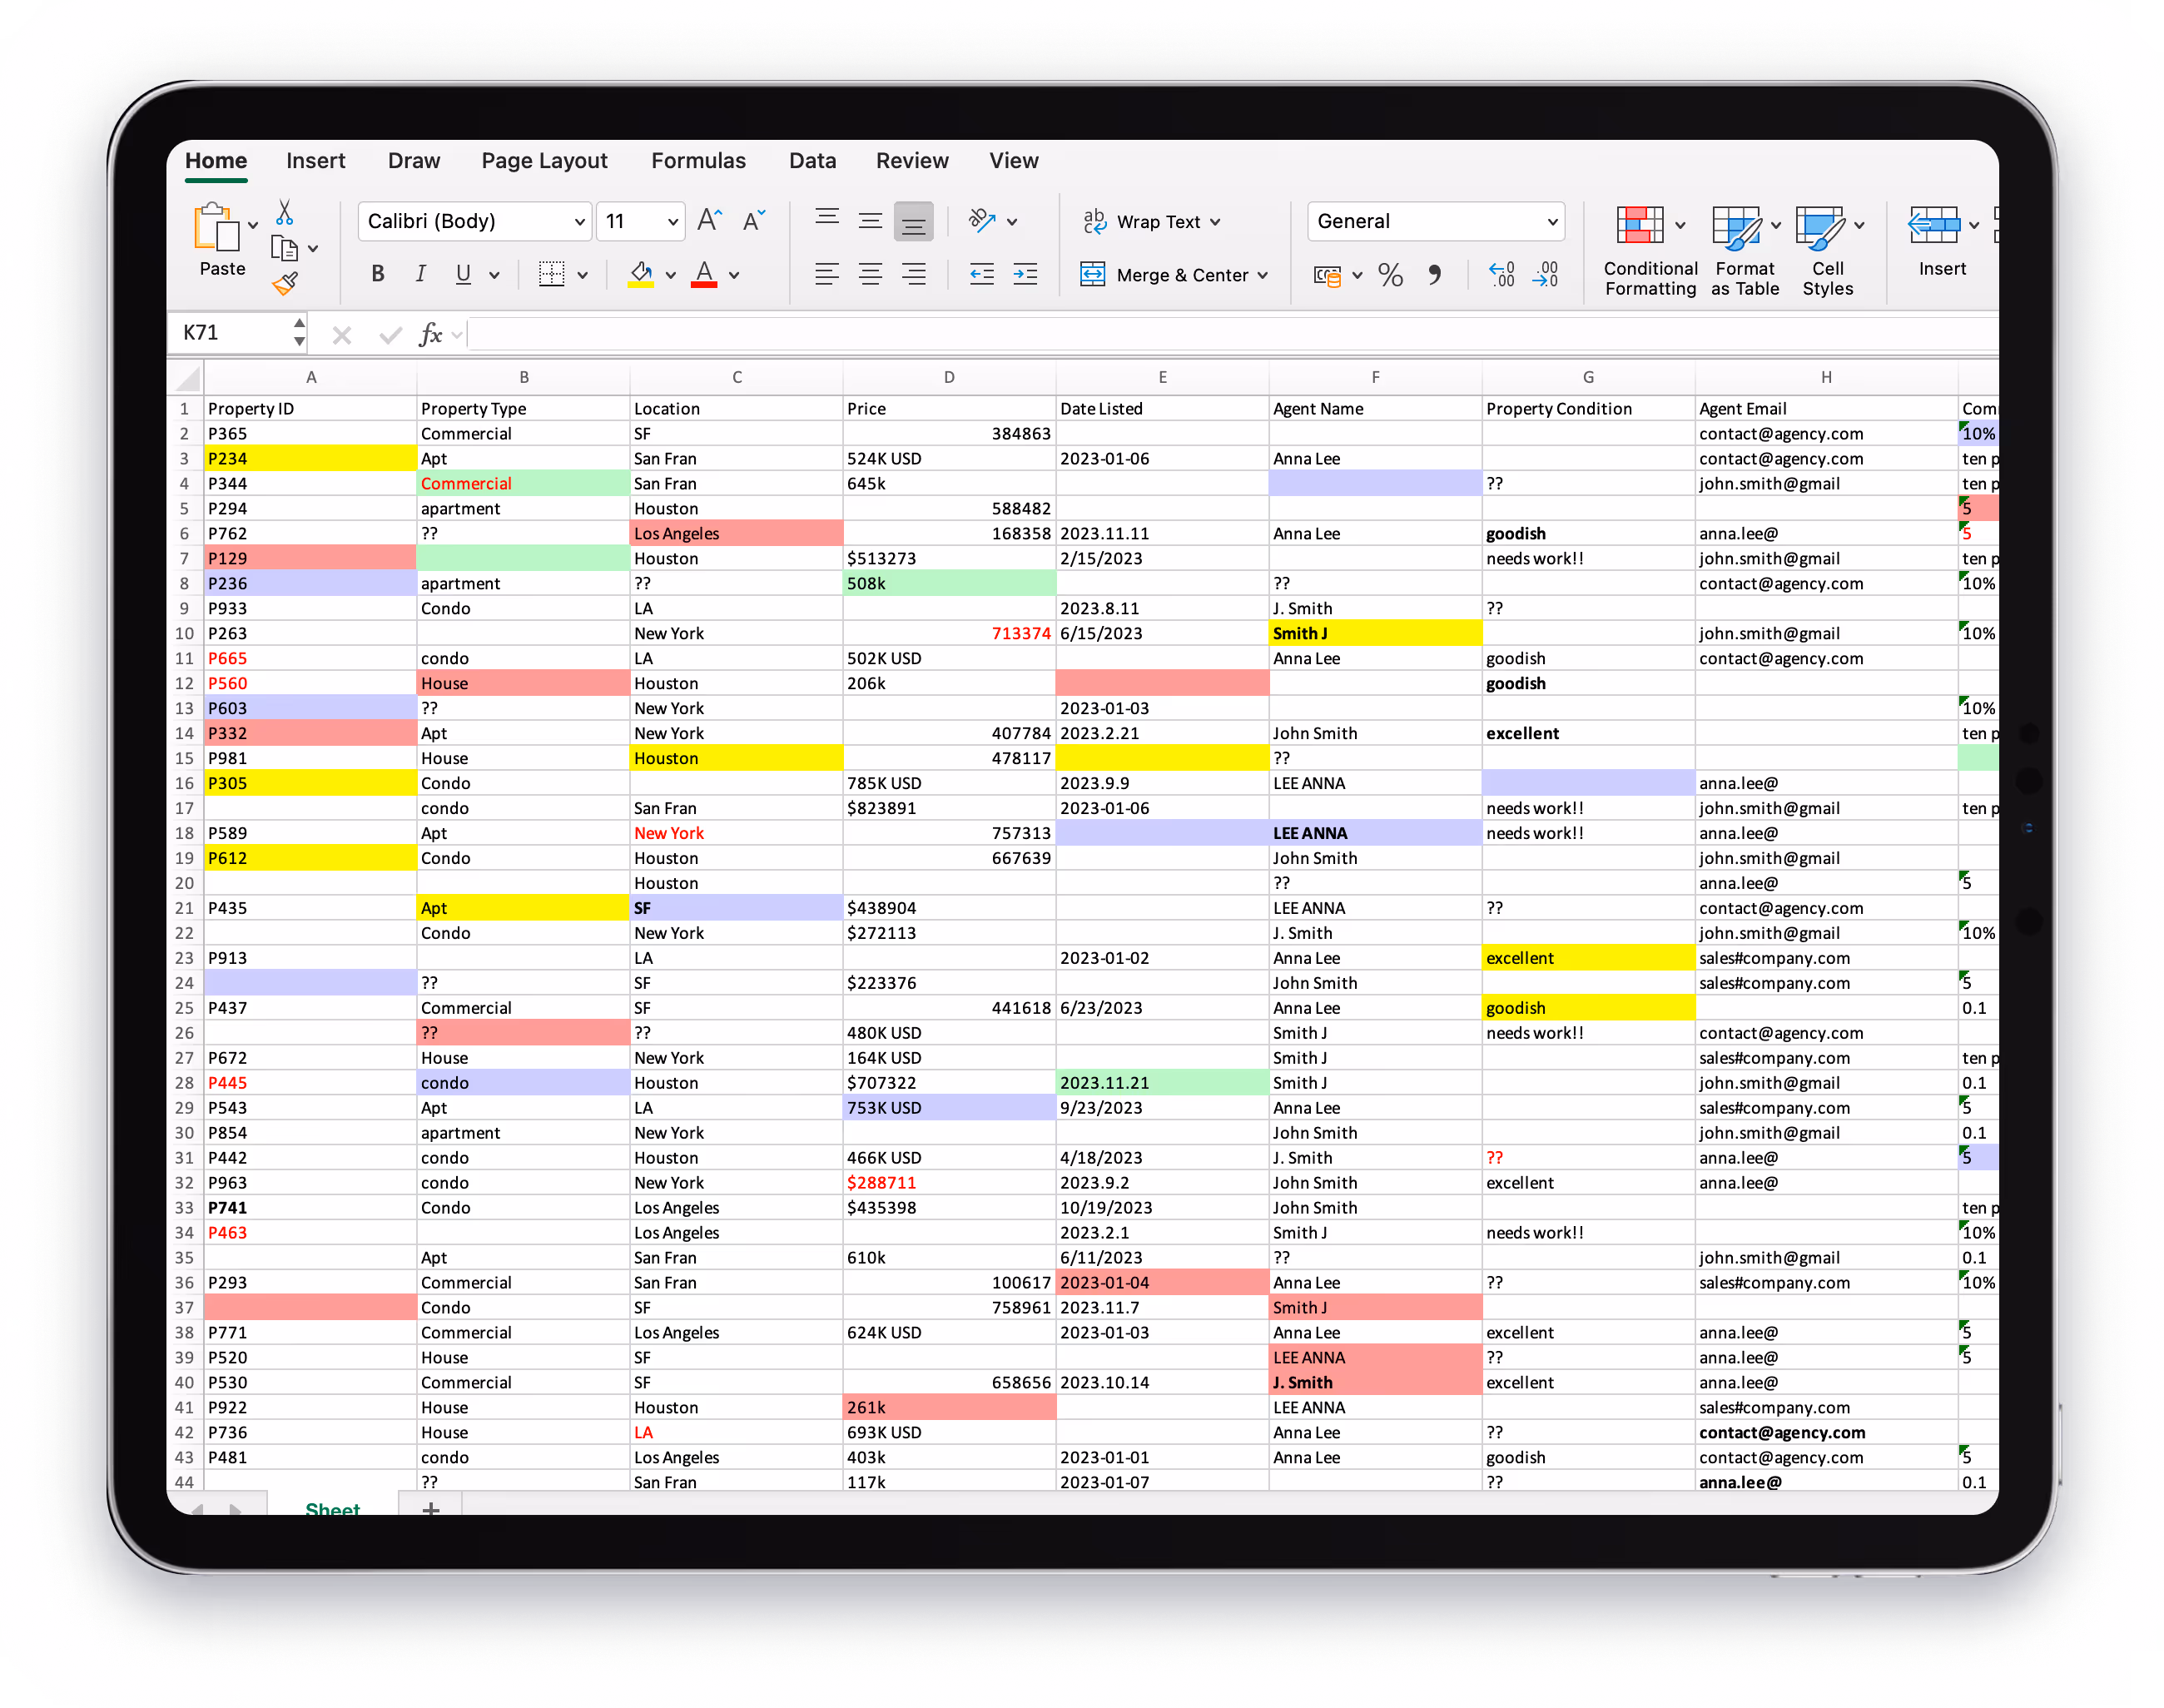Viewport: 2164px width, 1708px height.
Task: Click the Format Painter brush icon
Action: click(x=285, y=285)
